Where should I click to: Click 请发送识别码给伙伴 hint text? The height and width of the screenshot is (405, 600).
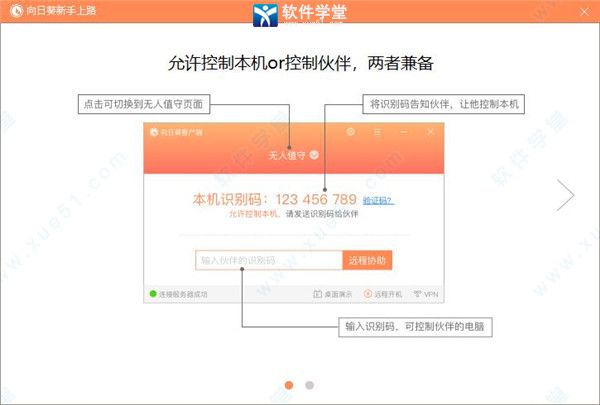(x=322, y=214)
